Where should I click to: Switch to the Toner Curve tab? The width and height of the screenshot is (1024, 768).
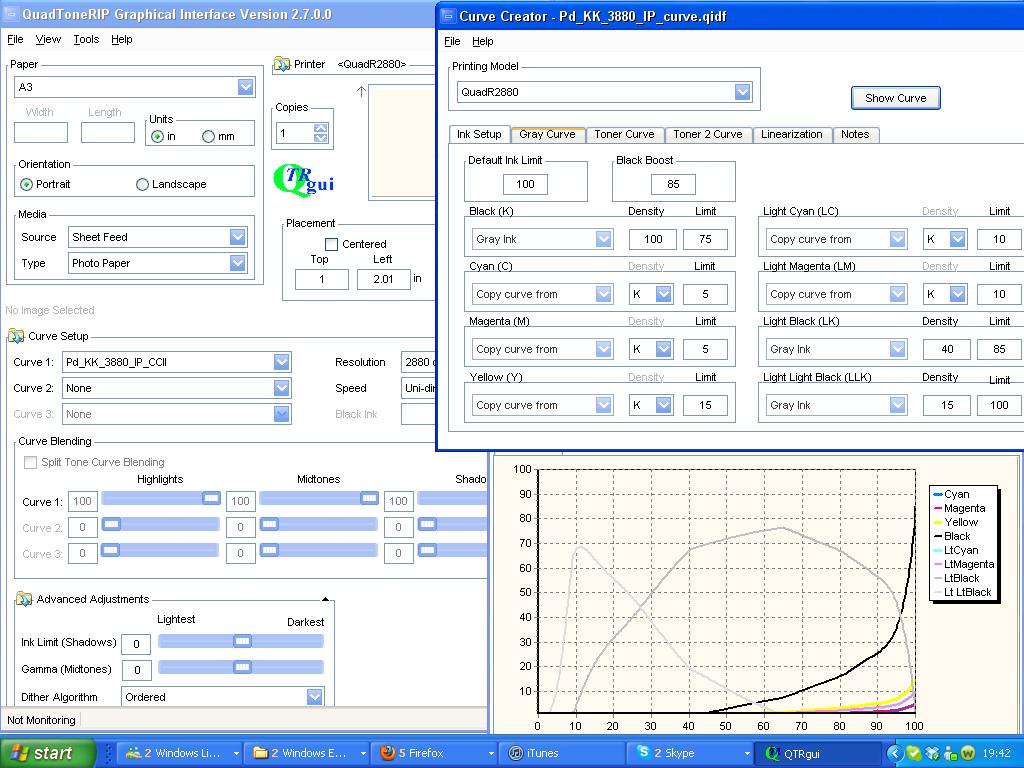point(624,135)
